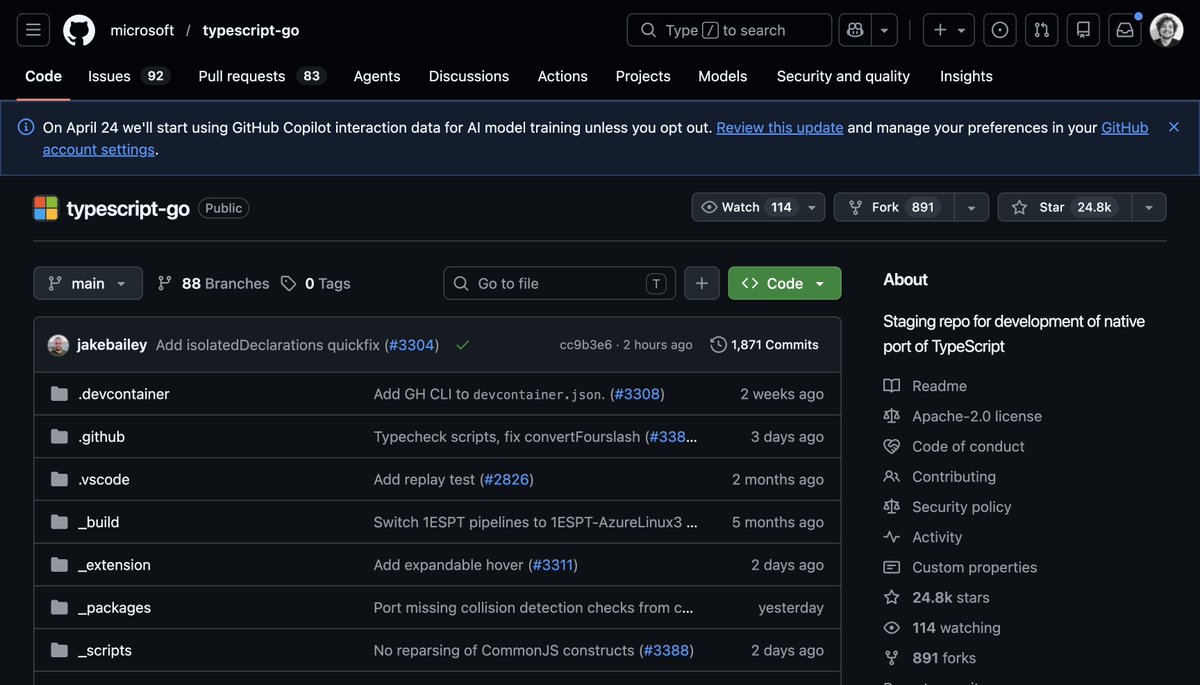The width and height of the screenshot is (1200, 685).
Task: Open your pull requests icon in header
Action: (1041, 30)
